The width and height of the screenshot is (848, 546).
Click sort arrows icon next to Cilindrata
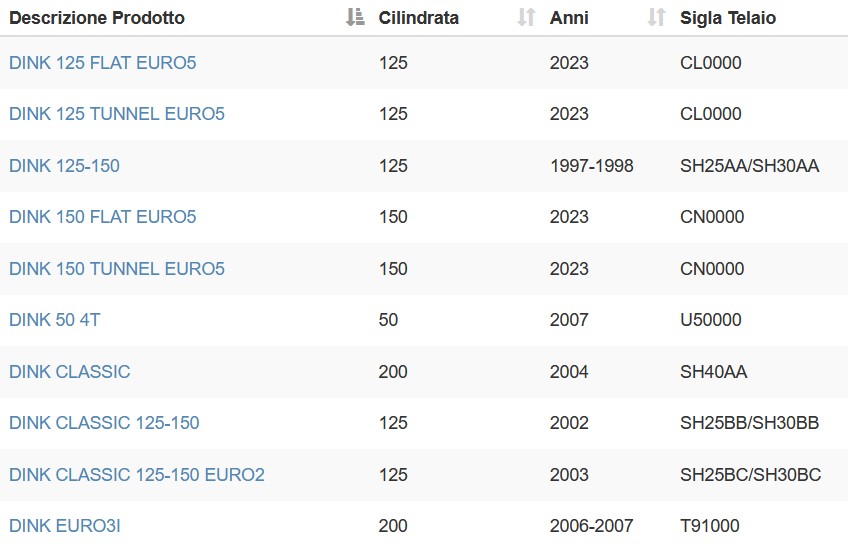click(x=526, y=17)
